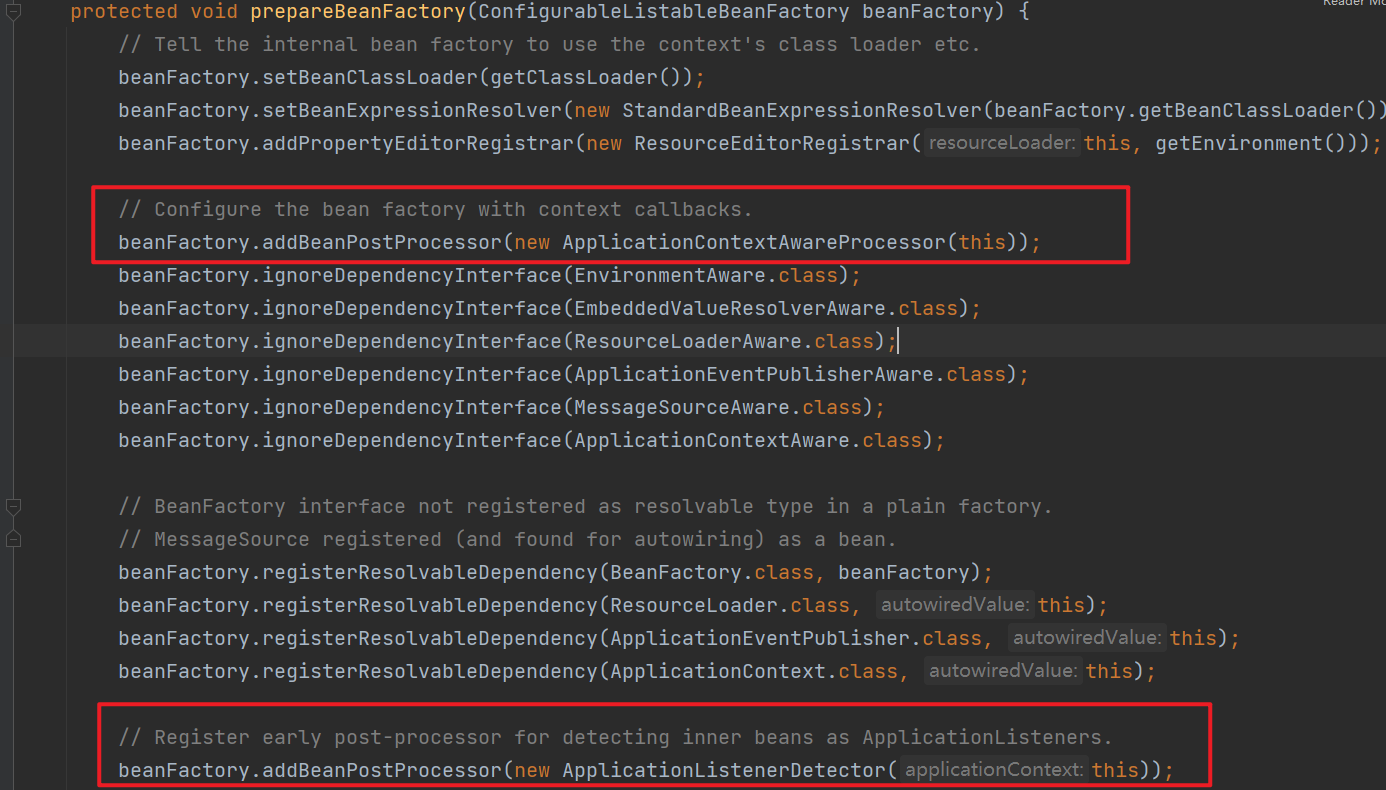The width and height of the screenshot is (1386, 790).
Task: Click registerResolvableDependency on the BeanFactory.class line
Action: [x=430, y=572]
